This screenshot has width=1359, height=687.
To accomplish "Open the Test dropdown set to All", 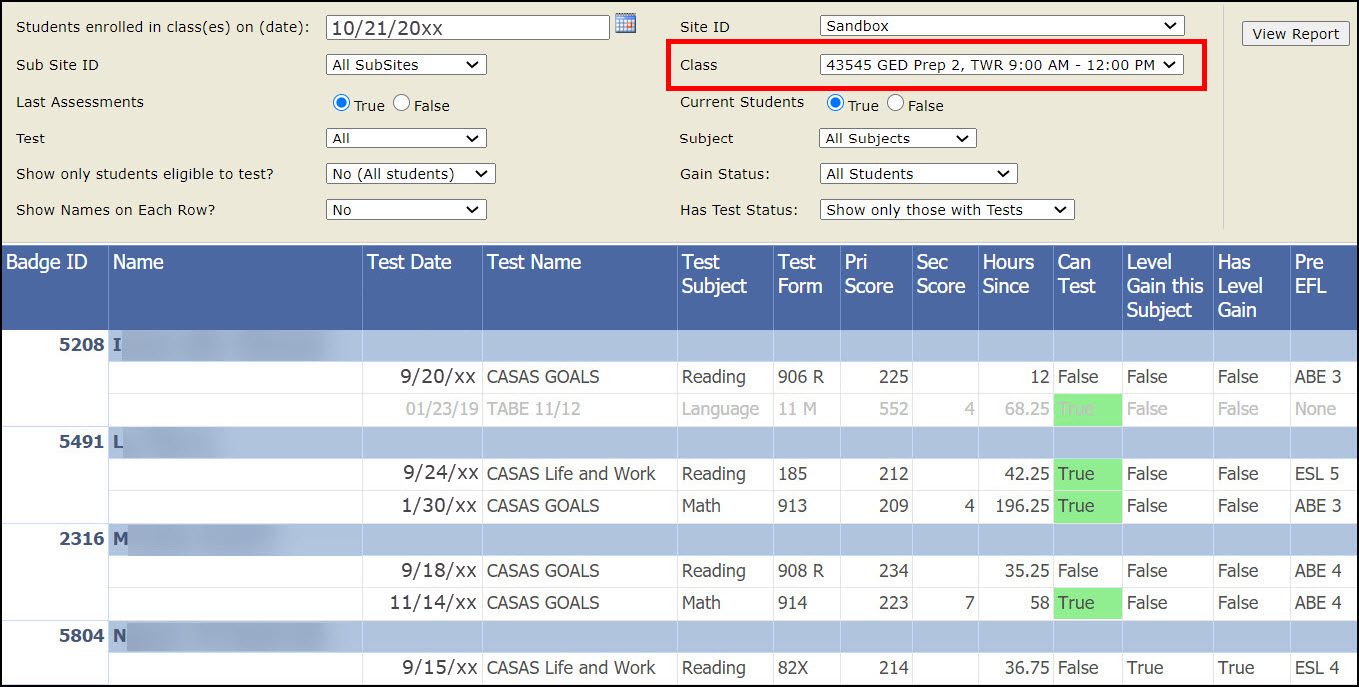I will click(x=406, y=139).
